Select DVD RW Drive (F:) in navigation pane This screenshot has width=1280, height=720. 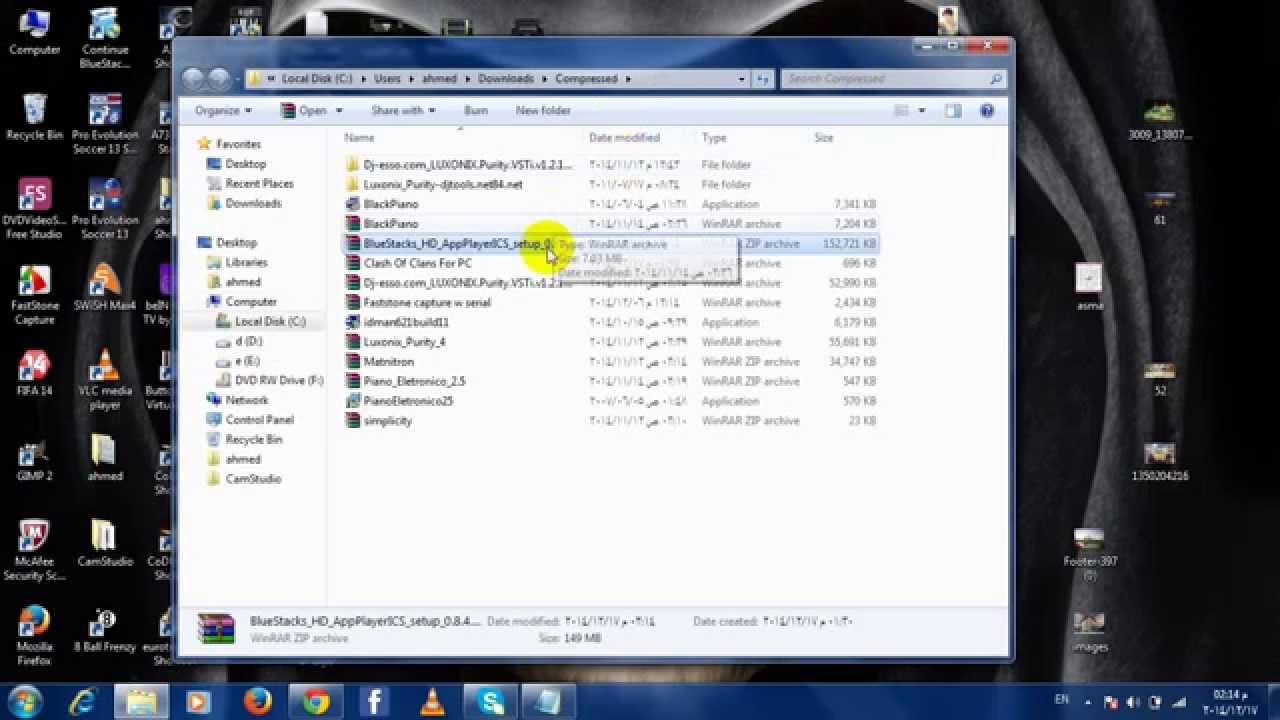(x=270, y=380)
